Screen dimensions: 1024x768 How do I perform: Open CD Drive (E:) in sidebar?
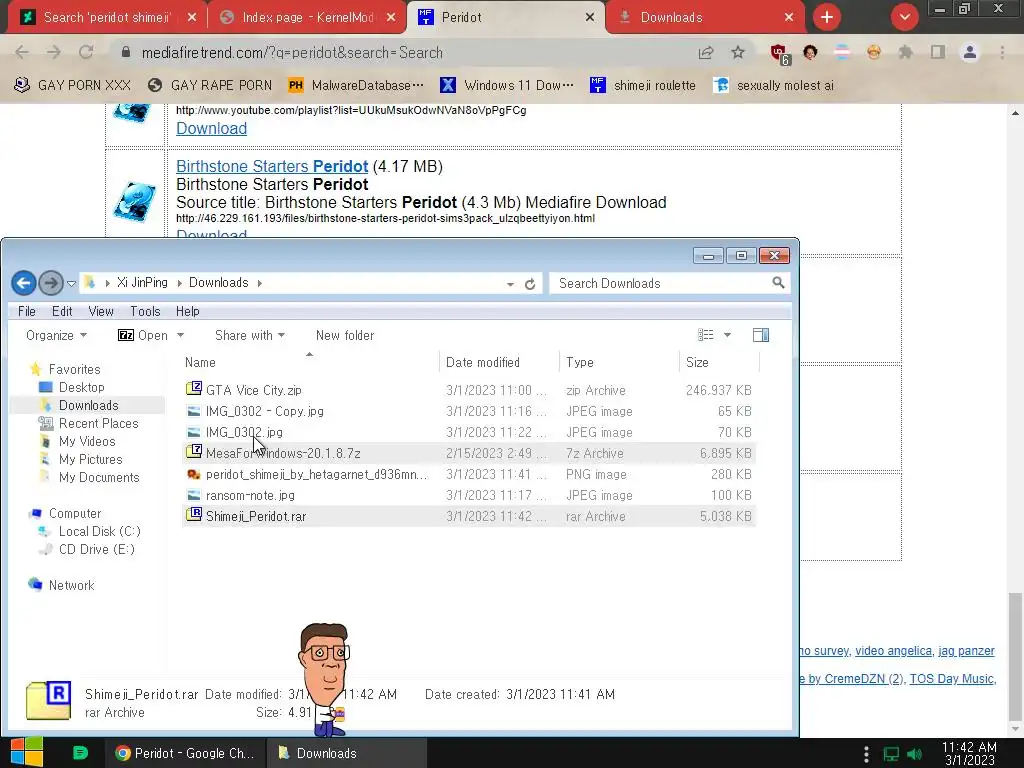point(96,549)
